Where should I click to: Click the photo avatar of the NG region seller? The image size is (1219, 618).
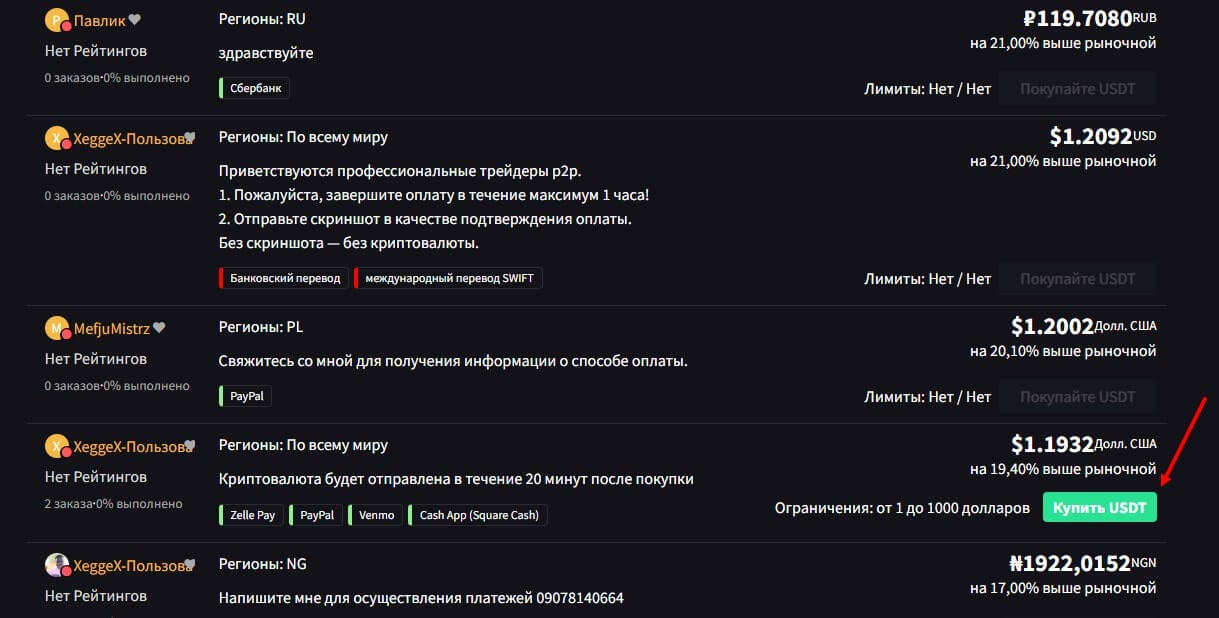[x=57, y=566]
